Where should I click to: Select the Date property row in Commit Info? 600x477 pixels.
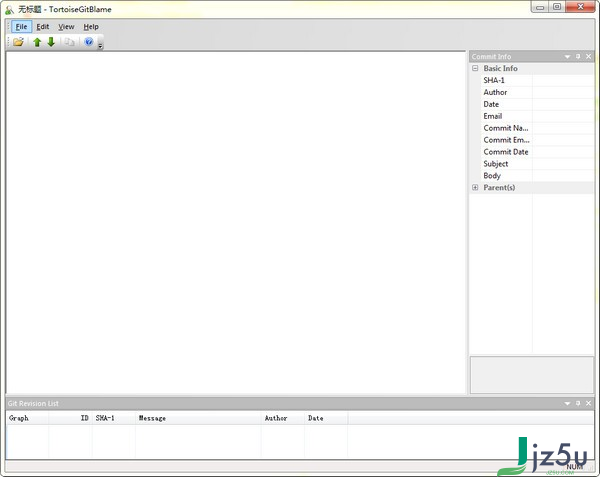537,104
